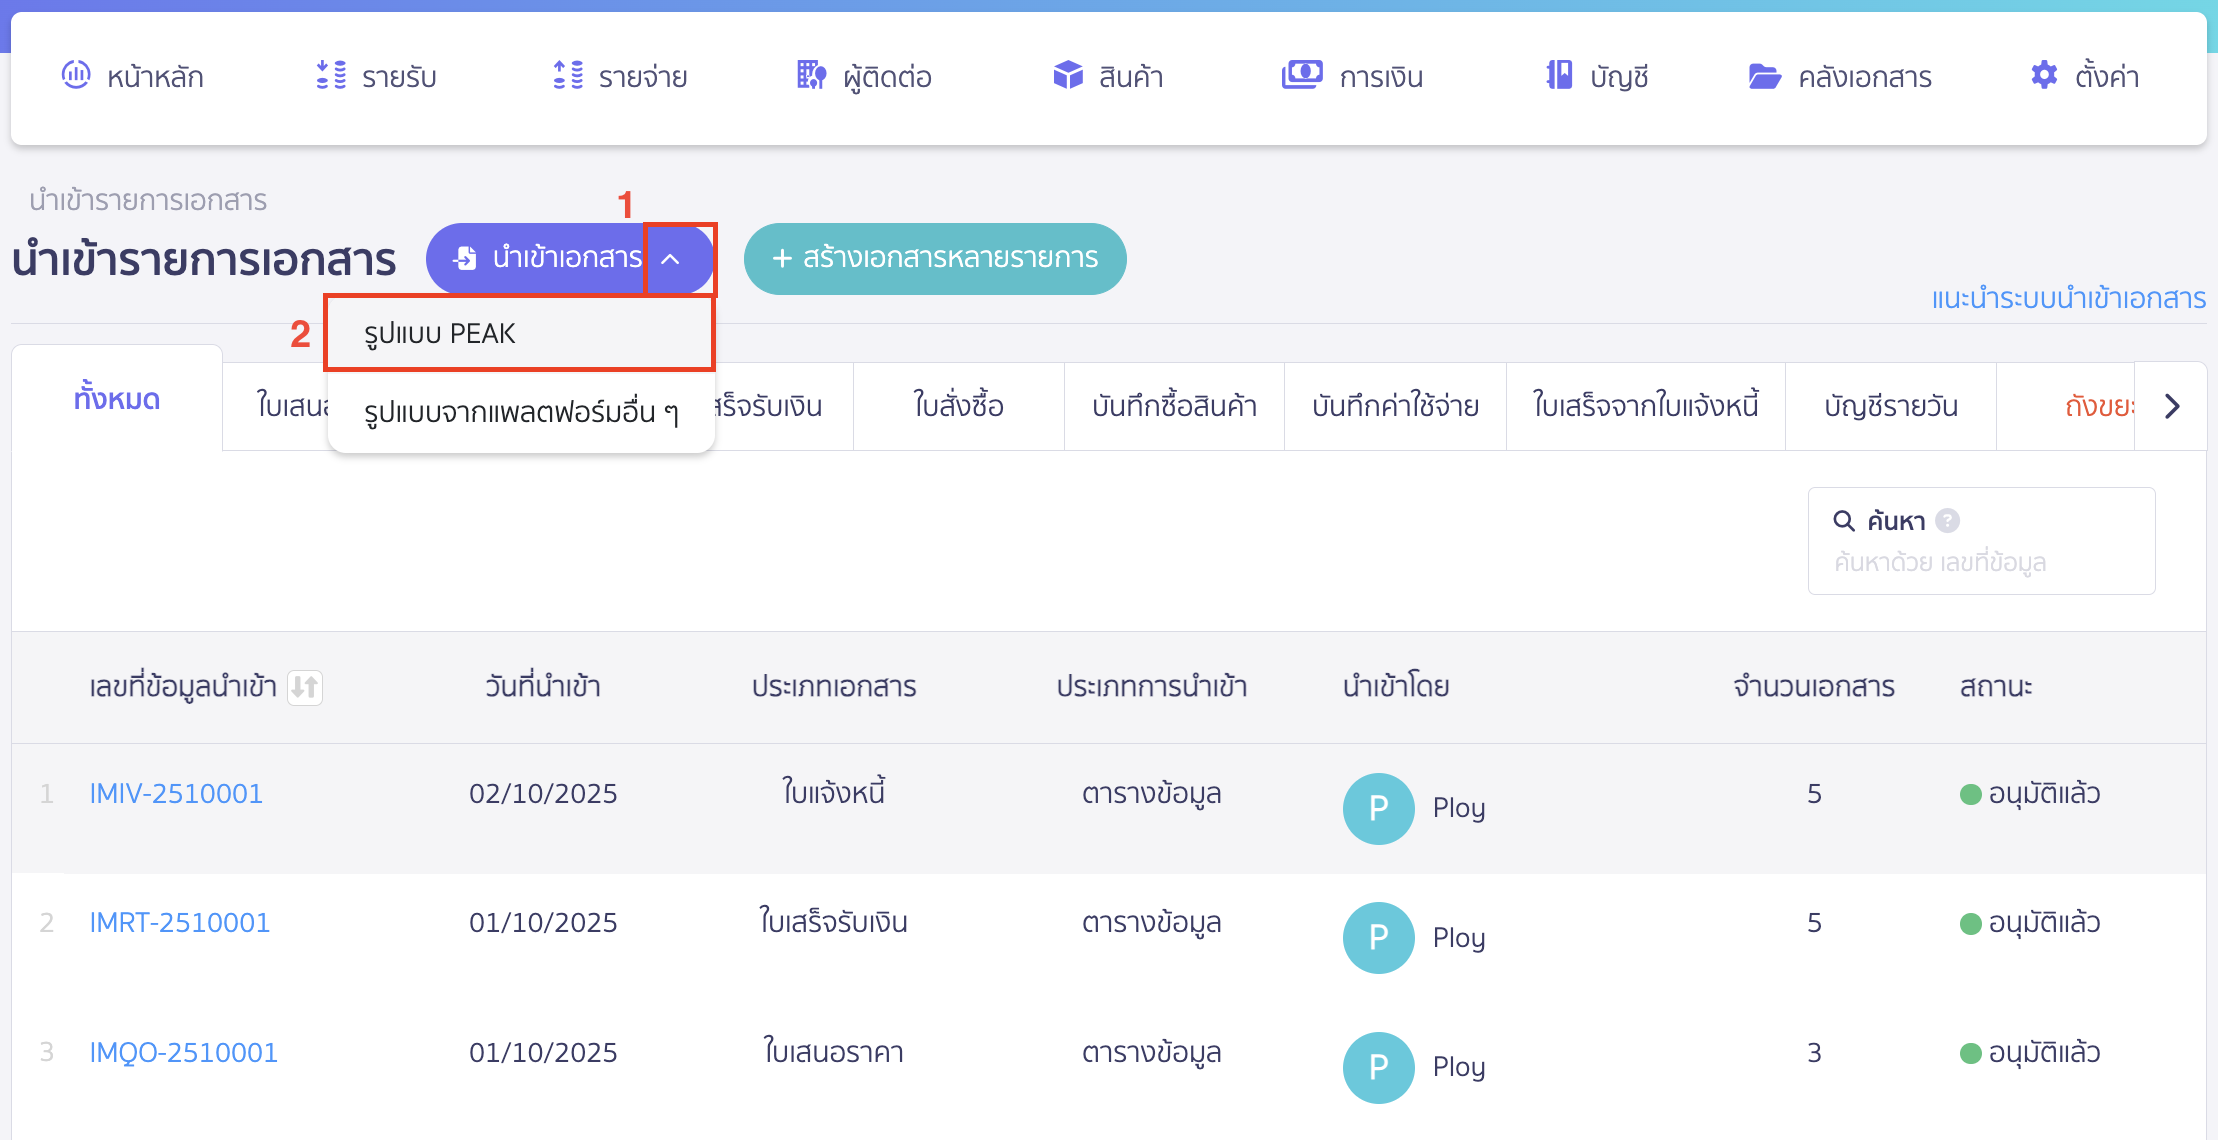2218x1140 pixels.
Task: Open import record IMIV-2510001
Action: point(175,793)
